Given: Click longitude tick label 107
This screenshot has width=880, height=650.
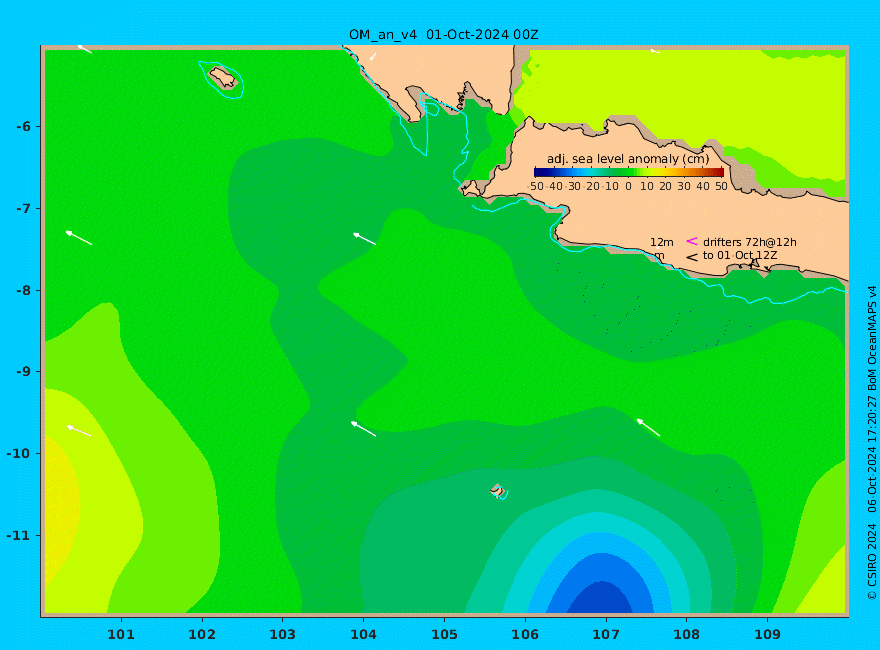Looking at the screenshot, I should [x=606, y=634].
